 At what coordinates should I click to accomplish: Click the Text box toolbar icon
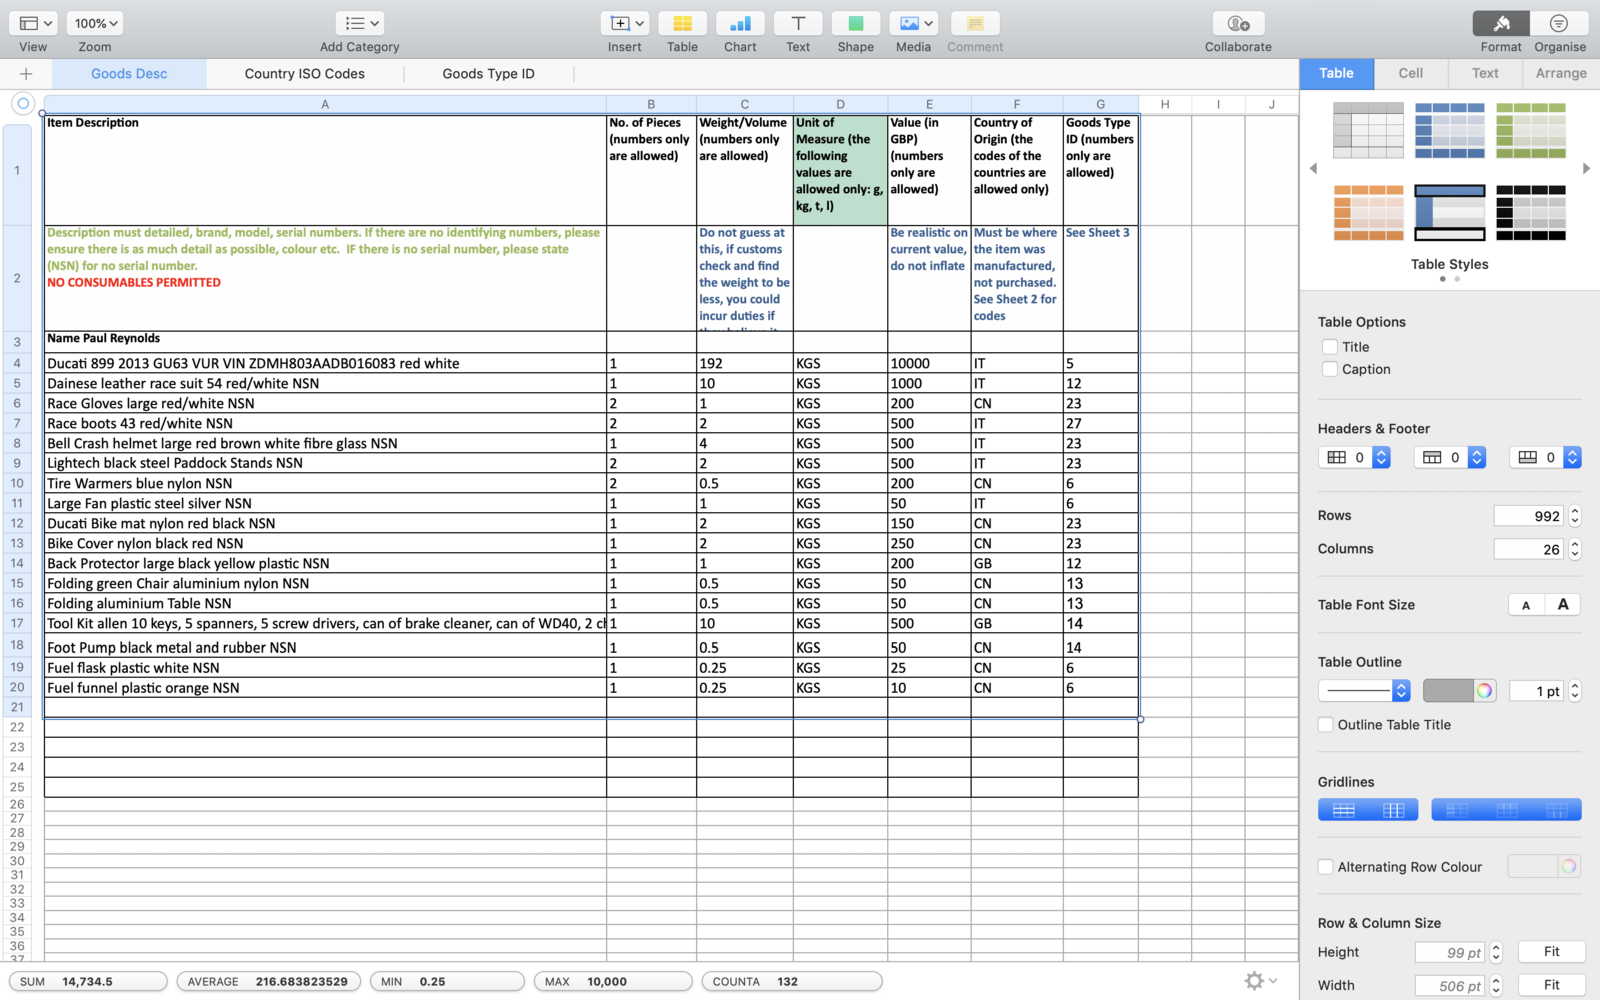(798, 24)
